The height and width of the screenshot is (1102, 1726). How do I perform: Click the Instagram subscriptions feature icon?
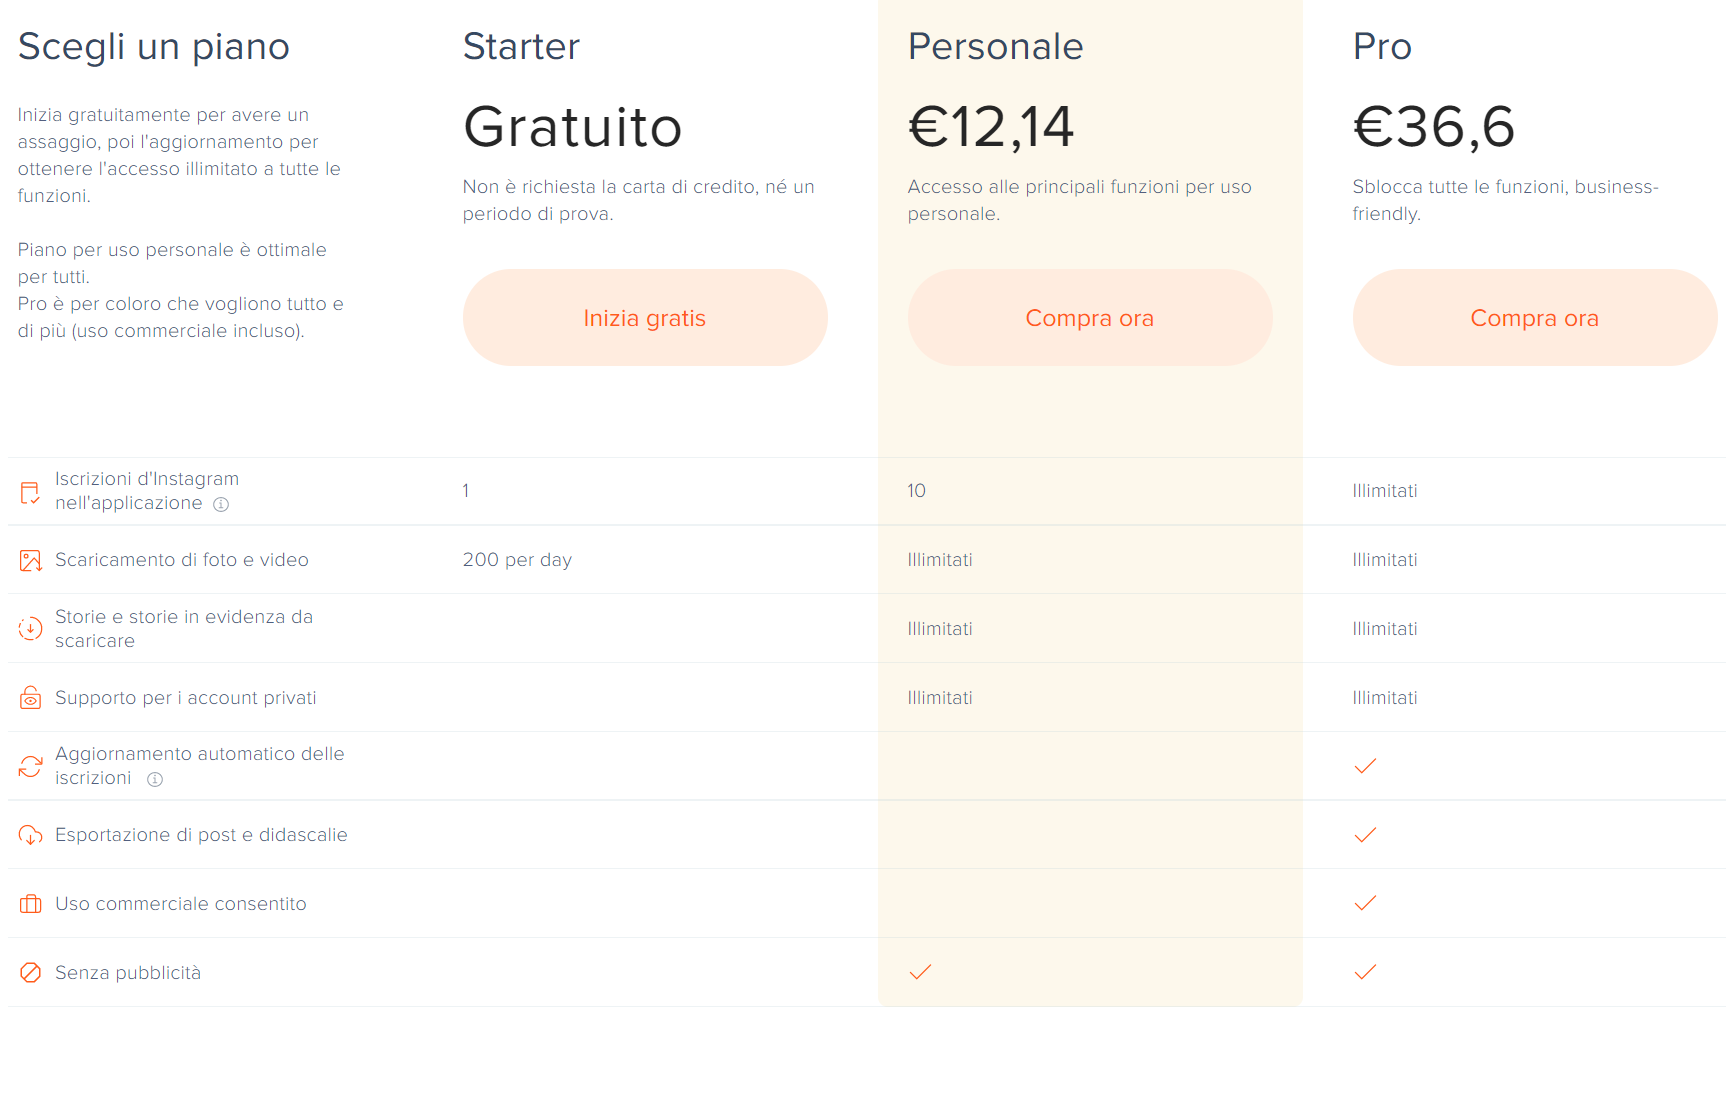30,492
